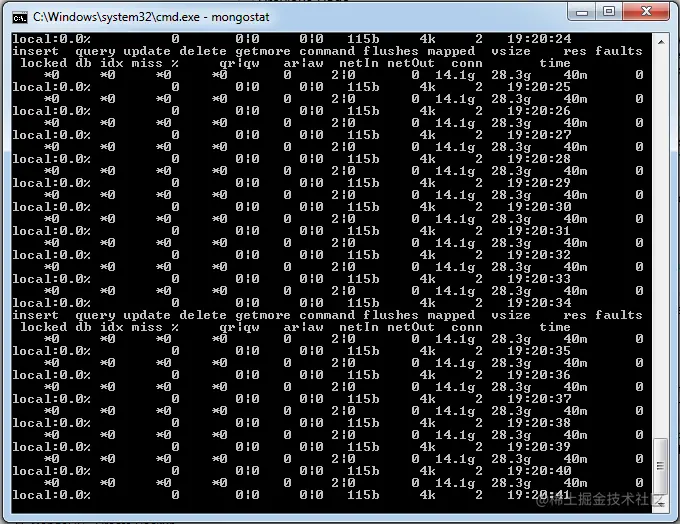Close the mongostat cmd window
Viewport: 680px width, 524px height.
(x=646, y=12)
